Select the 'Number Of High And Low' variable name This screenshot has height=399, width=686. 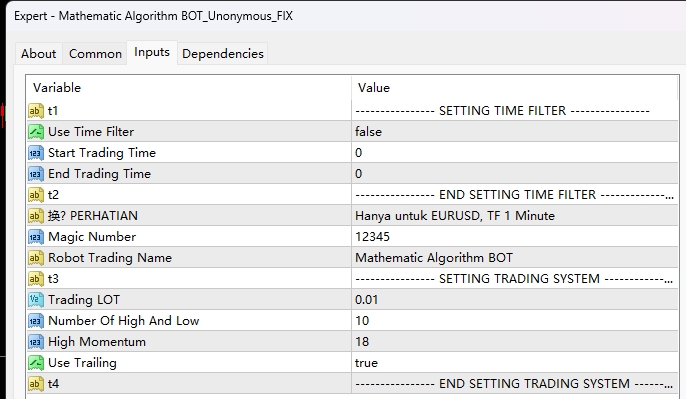tap(124, 321)
